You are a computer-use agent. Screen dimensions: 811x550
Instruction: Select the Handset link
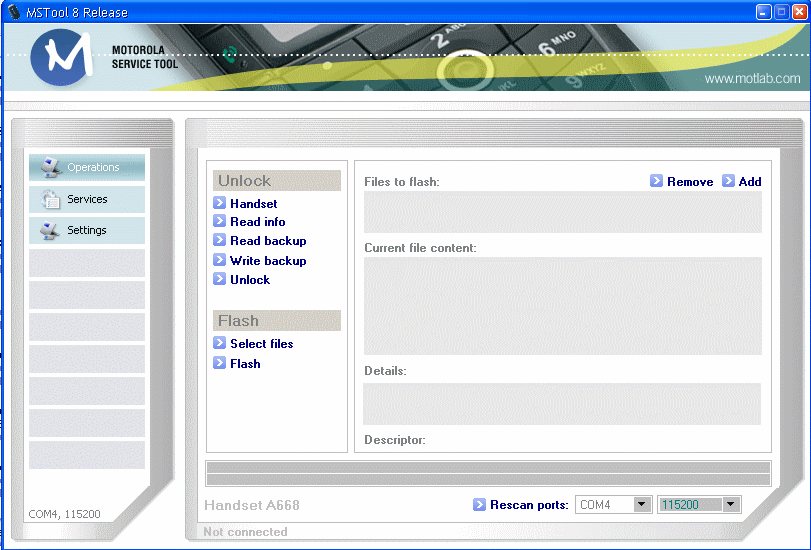point(253,204)
